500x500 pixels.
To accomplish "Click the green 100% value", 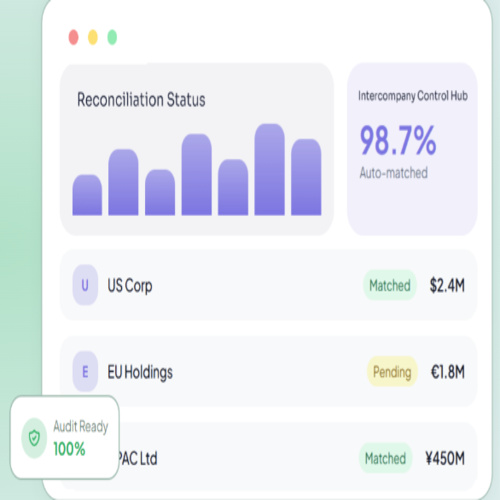I will pyautogui.click(x=69, y=449).
